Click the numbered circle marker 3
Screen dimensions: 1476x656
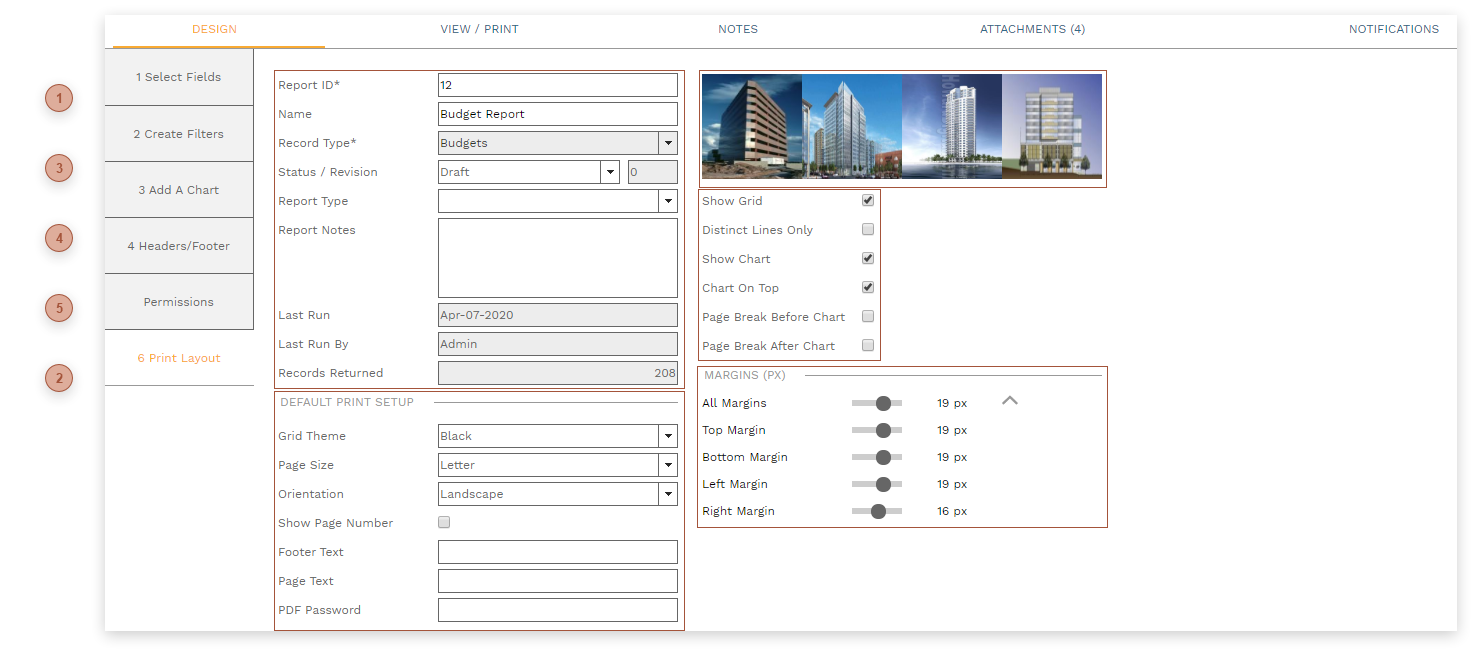pos(59,168)
